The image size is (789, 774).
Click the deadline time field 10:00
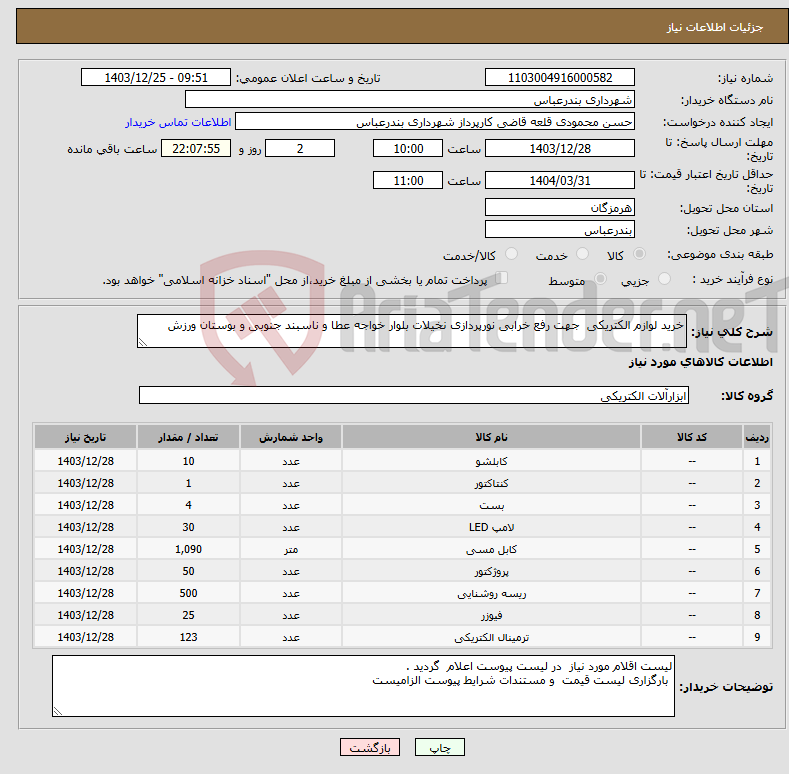pyautogui.click(x=408, y=148)
